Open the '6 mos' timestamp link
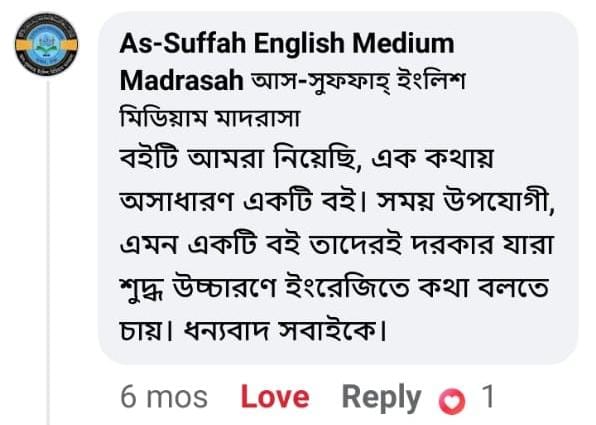This screenshot has width=596, height=425. pos(164,398)
